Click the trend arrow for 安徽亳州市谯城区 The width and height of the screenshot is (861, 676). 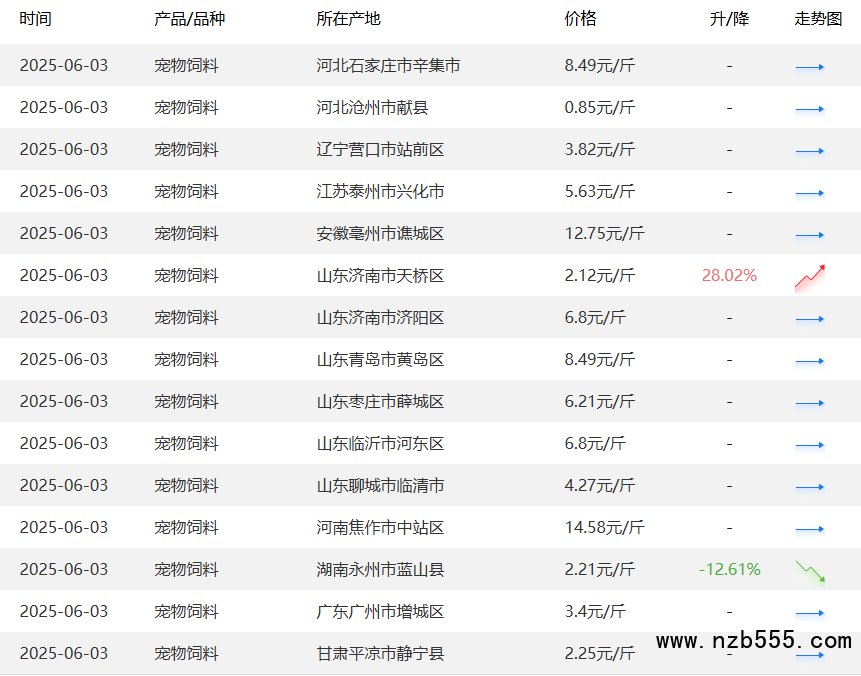click(x=810, y=235)
